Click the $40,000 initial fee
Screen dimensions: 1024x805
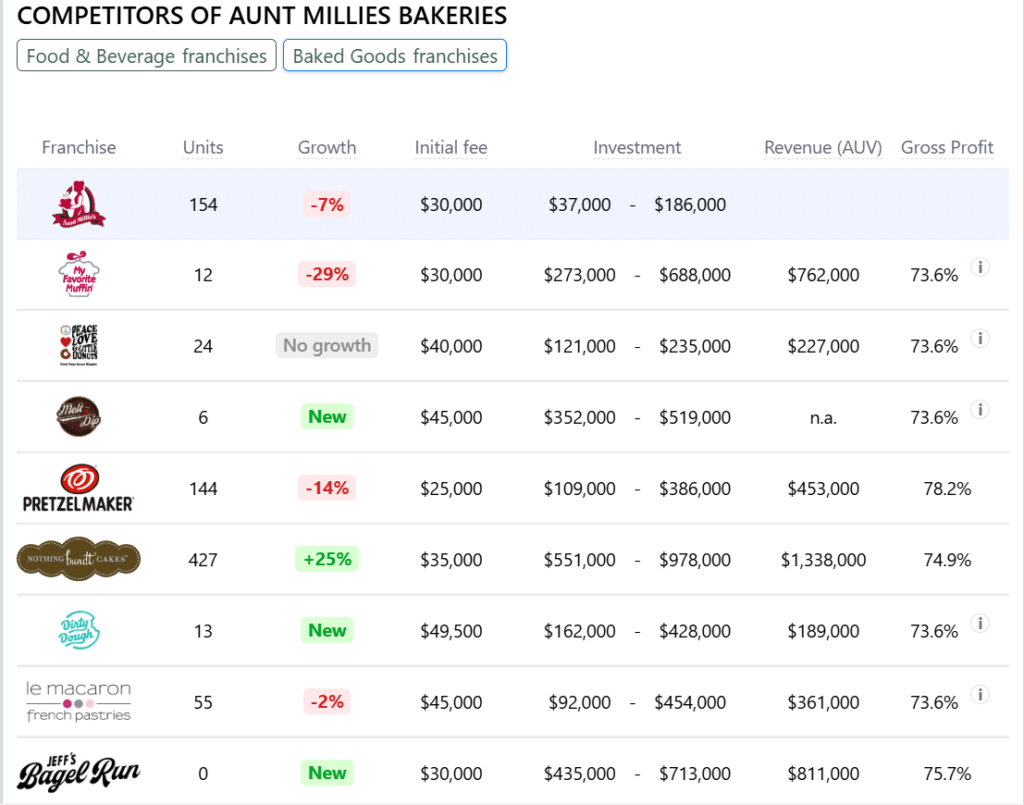tap(451, 347)
